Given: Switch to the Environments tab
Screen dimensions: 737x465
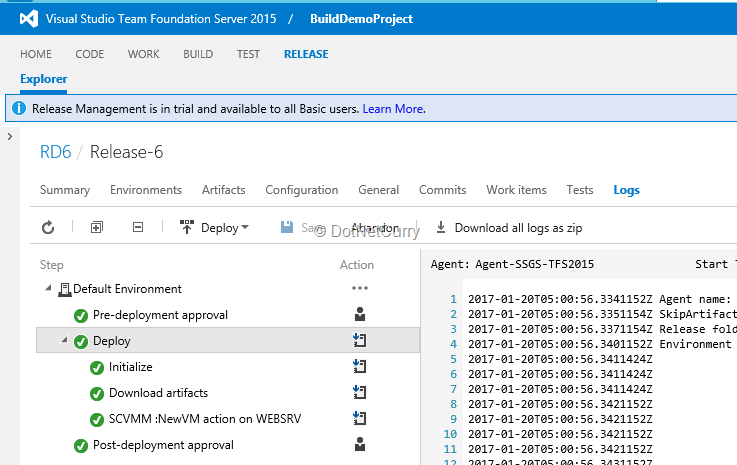Looking at the screenshot, I should [x=146, y=190].
